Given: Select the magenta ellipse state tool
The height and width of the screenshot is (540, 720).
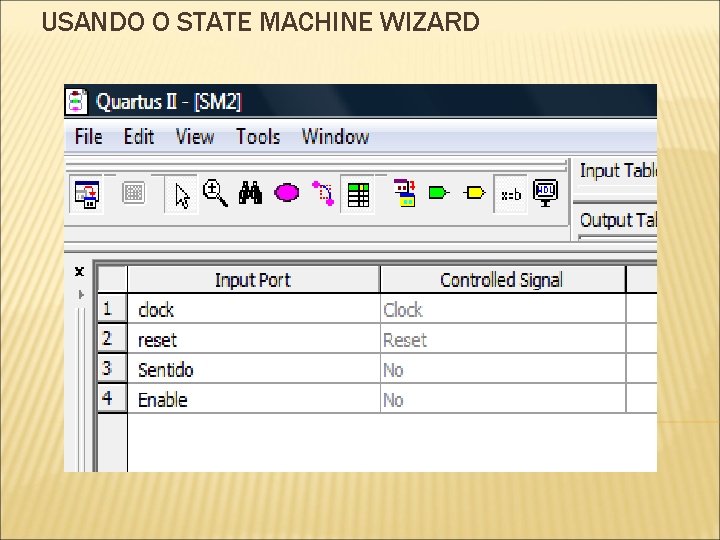Looking at the screenshot, I should tap(287, 192).
